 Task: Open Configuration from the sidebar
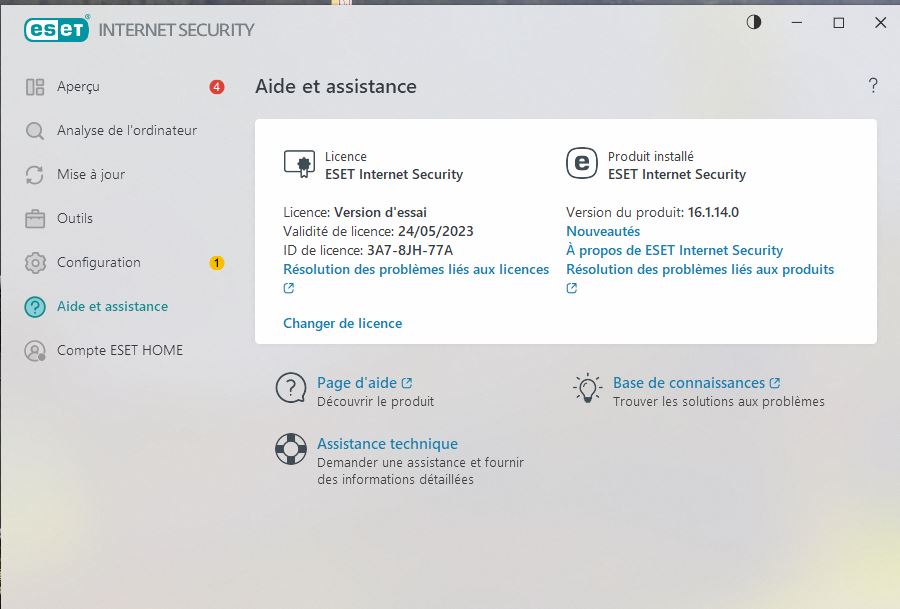(99, 263)
